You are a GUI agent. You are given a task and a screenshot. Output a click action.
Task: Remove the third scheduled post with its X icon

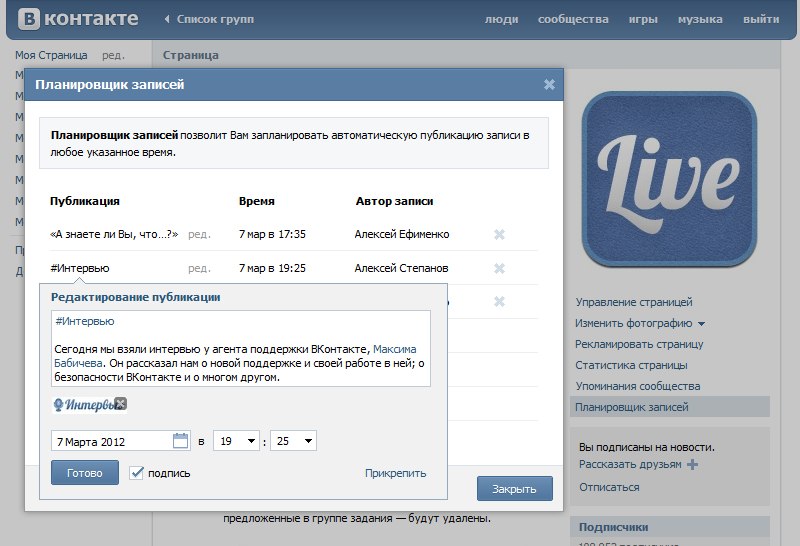click(x=499, y=302)
